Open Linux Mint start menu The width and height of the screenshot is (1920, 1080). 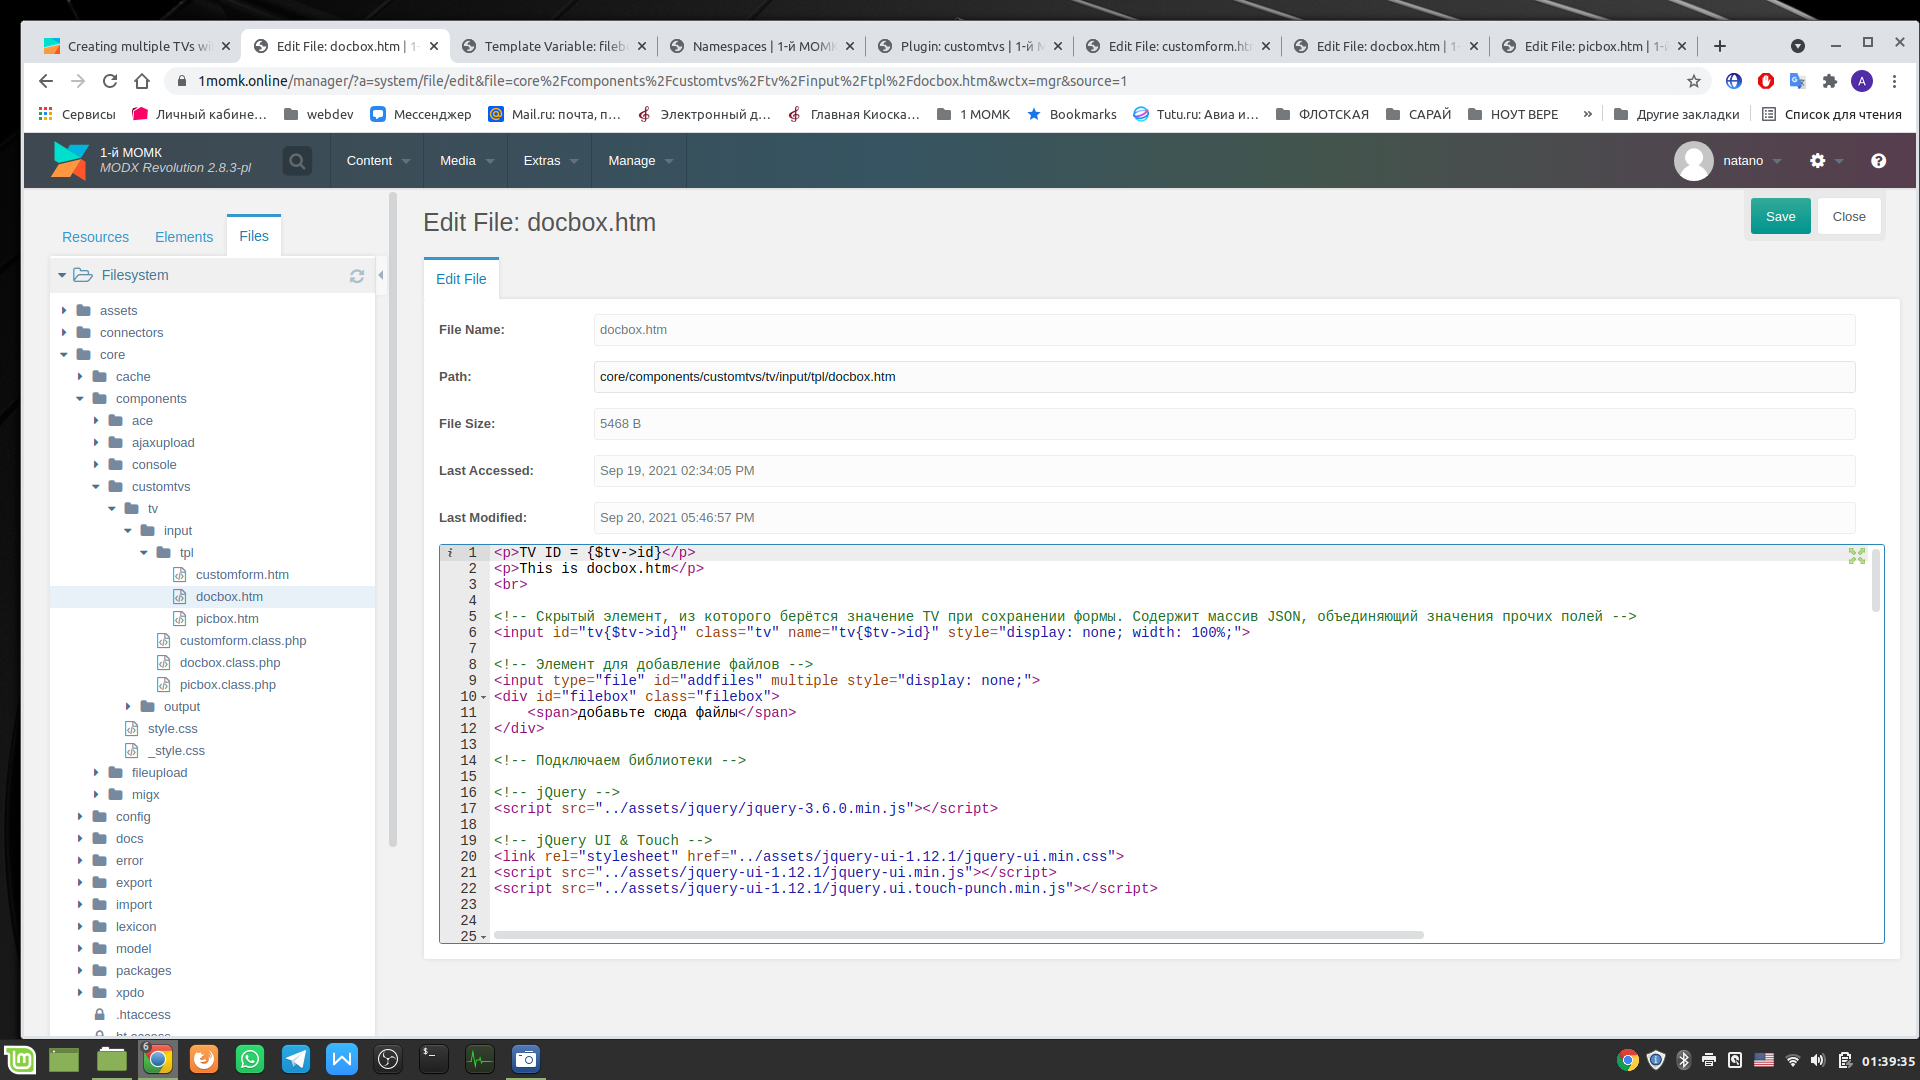click(x=20, y=1059)
